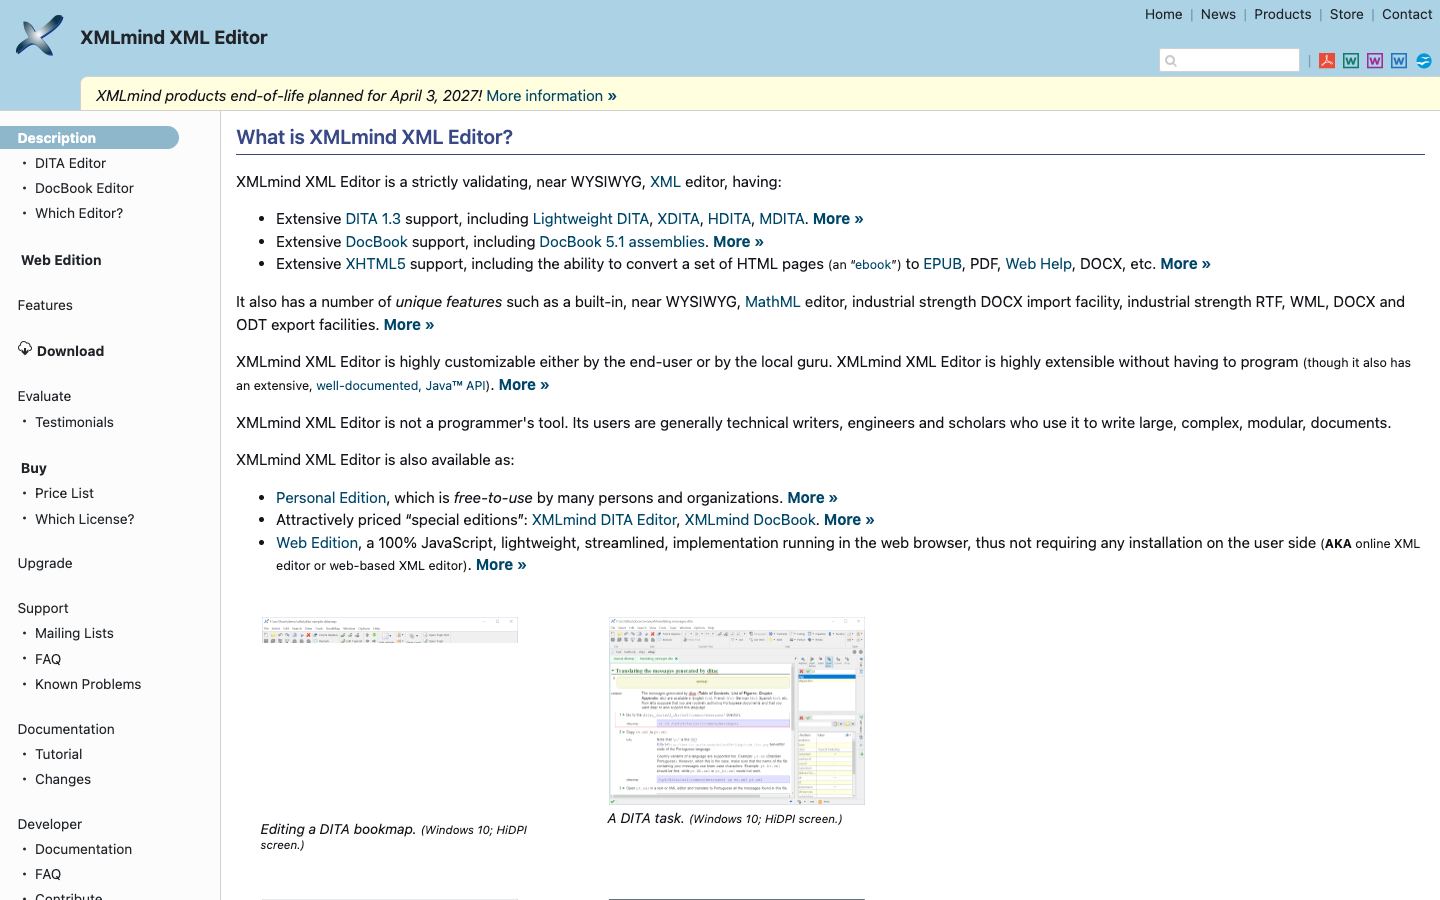
Task: Open Documentation under Developer in sidebar
Action: coord(83,849)
